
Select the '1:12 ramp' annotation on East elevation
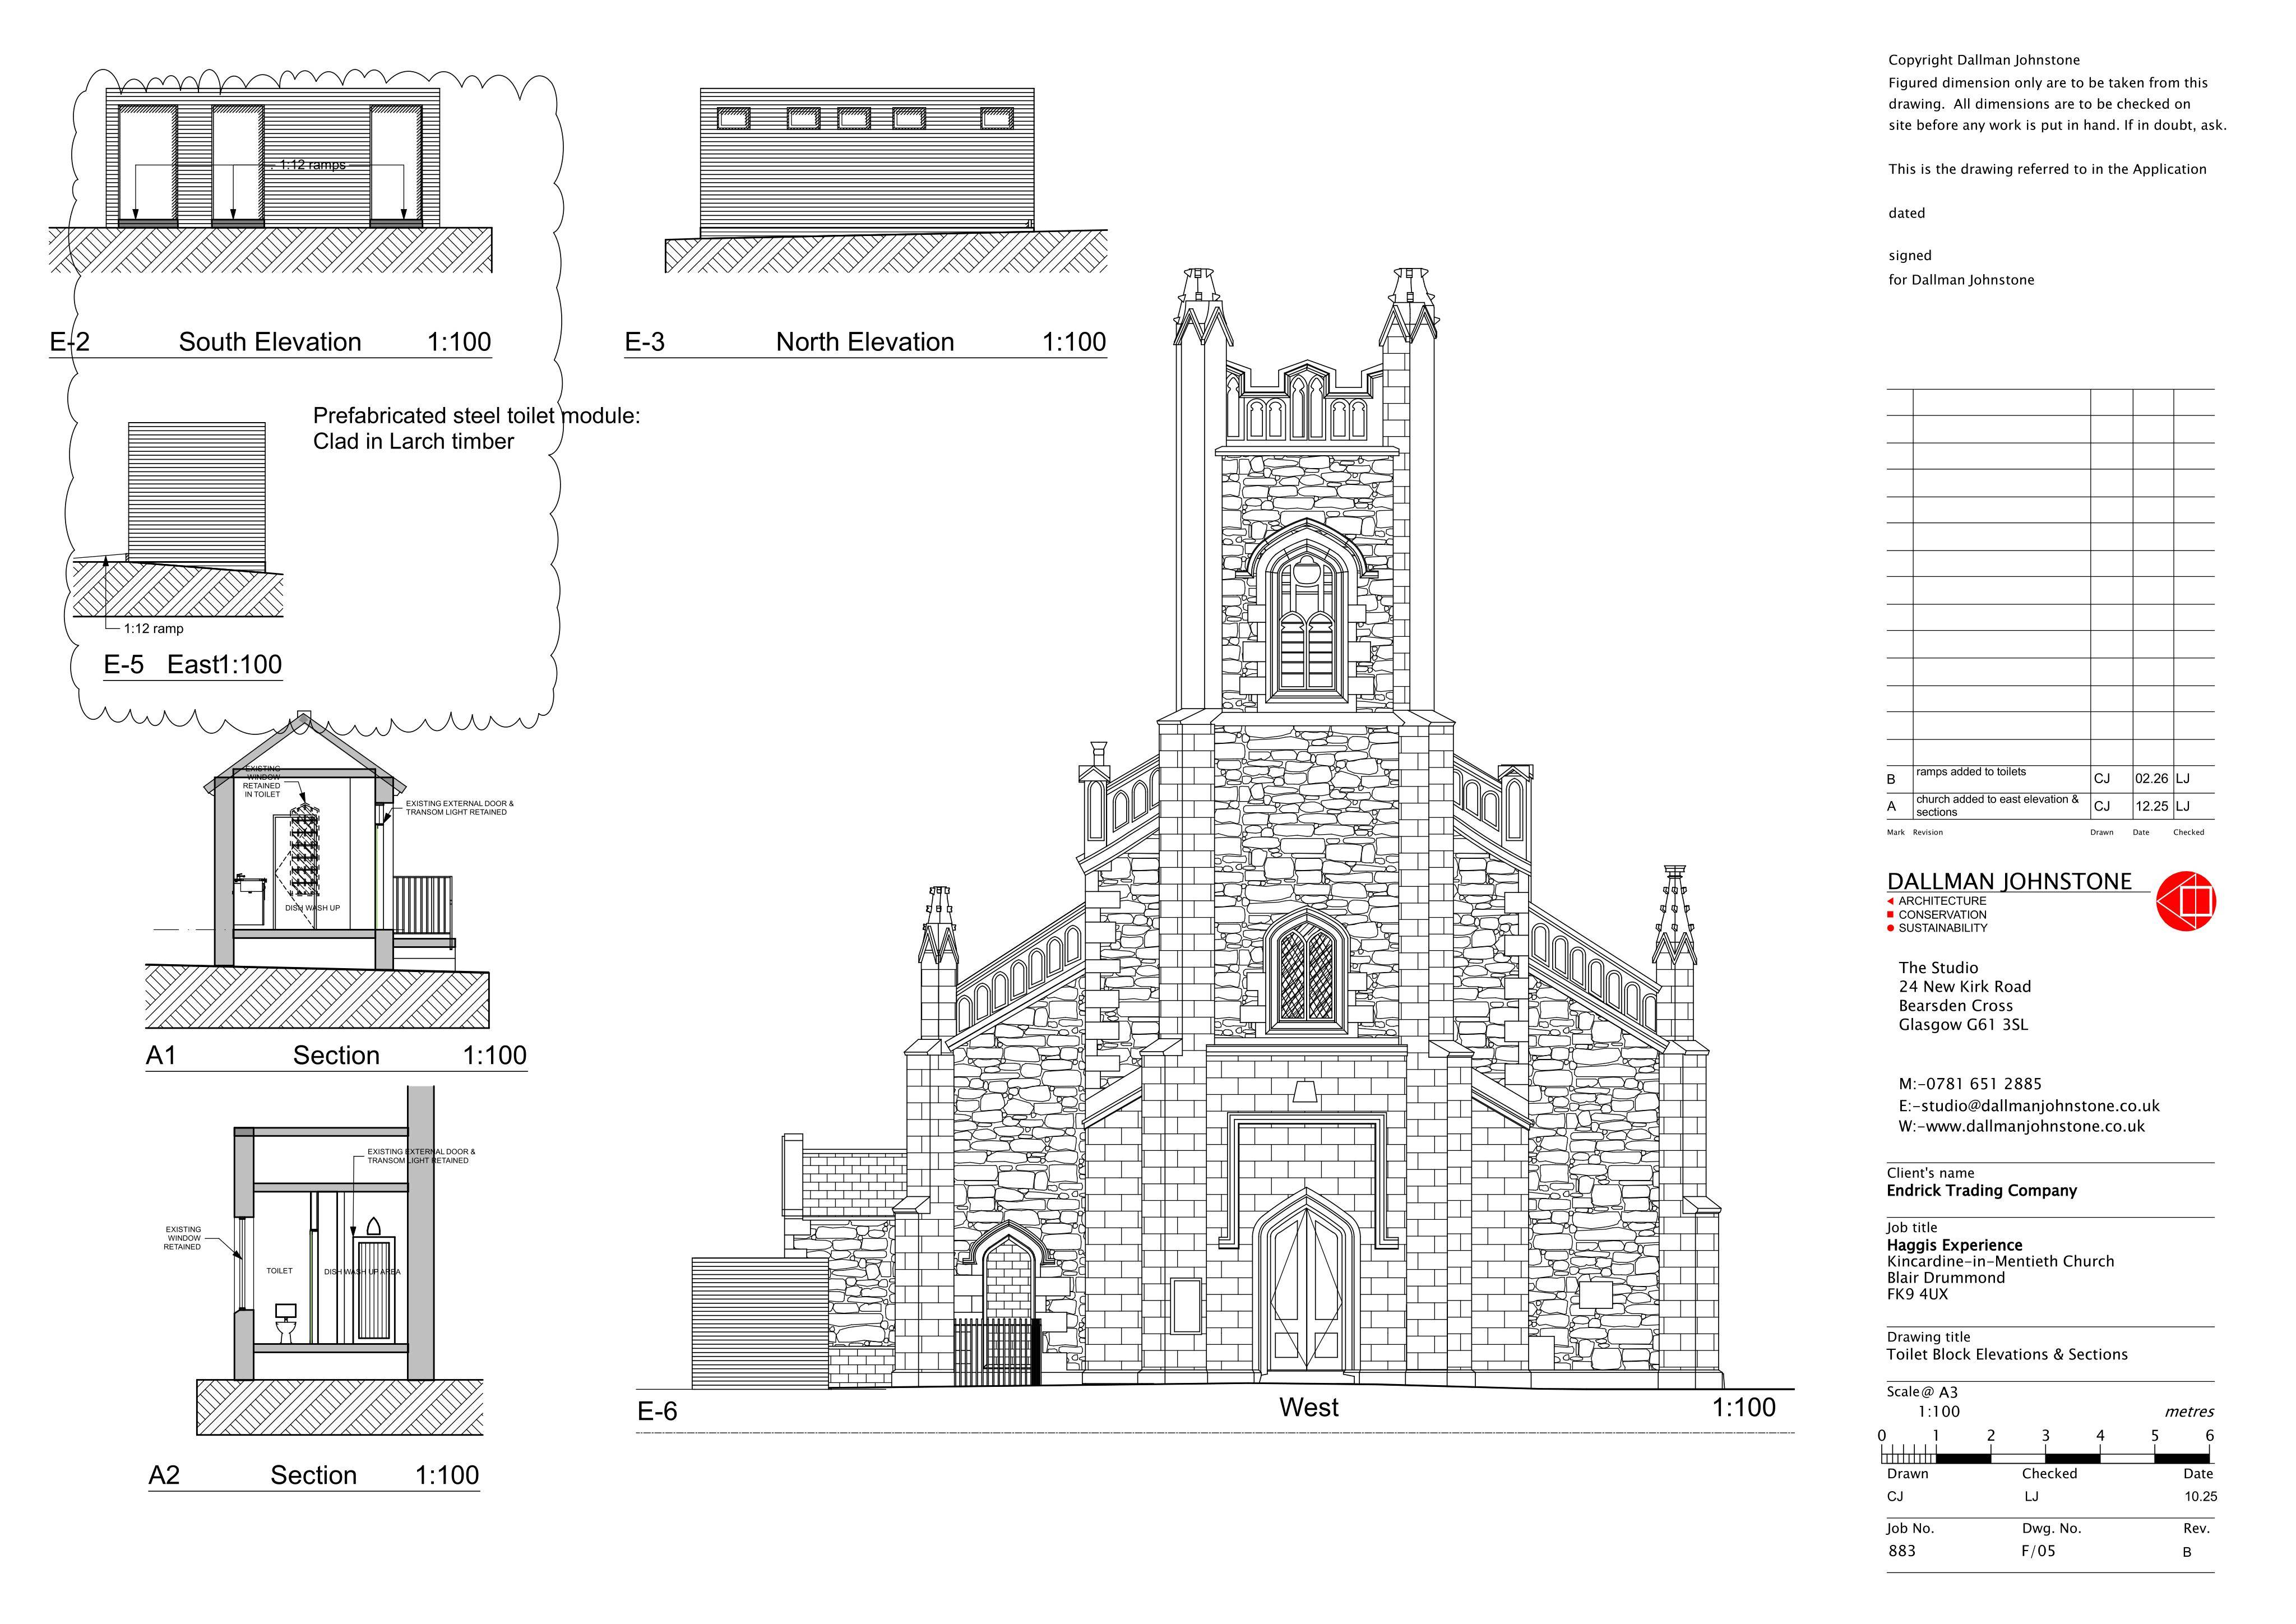click(154, 629)
